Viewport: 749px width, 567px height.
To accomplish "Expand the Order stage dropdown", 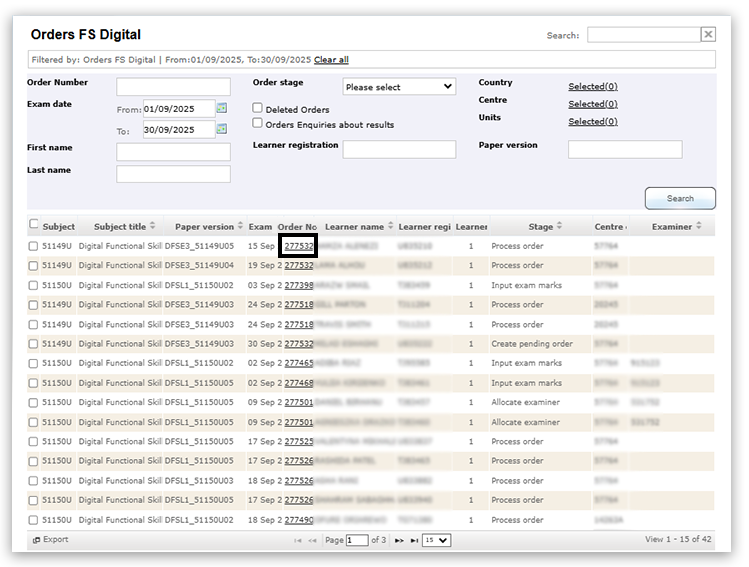I will (x=399, y=87).
